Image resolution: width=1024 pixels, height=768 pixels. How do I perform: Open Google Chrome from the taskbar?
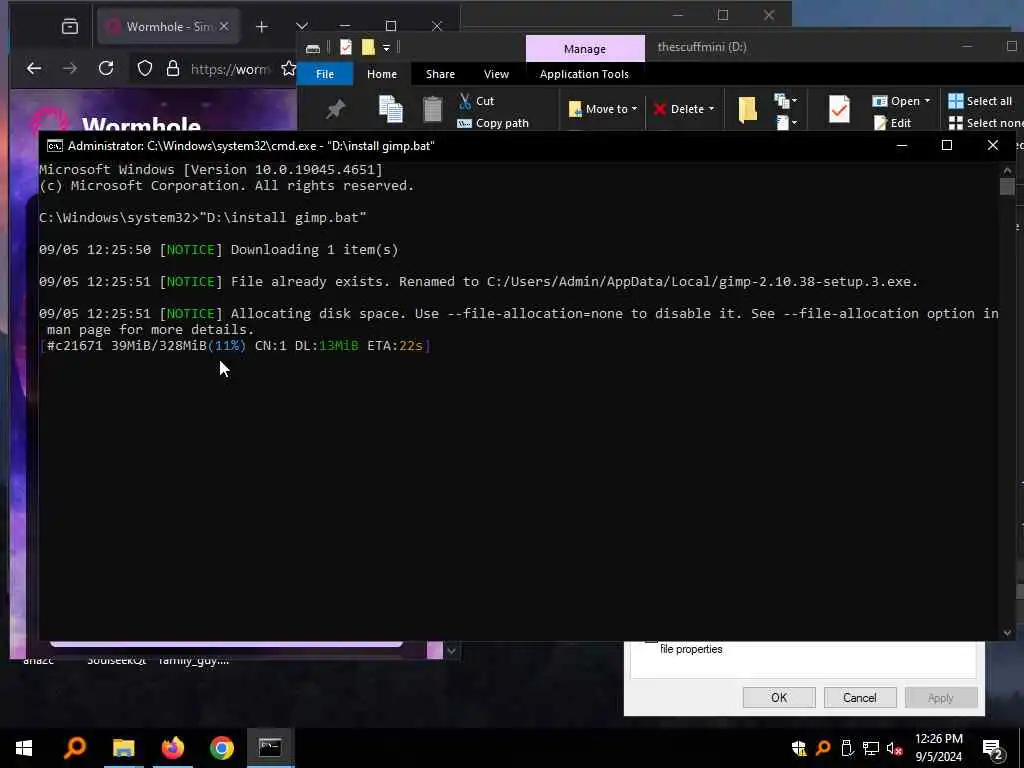[221, 748]
